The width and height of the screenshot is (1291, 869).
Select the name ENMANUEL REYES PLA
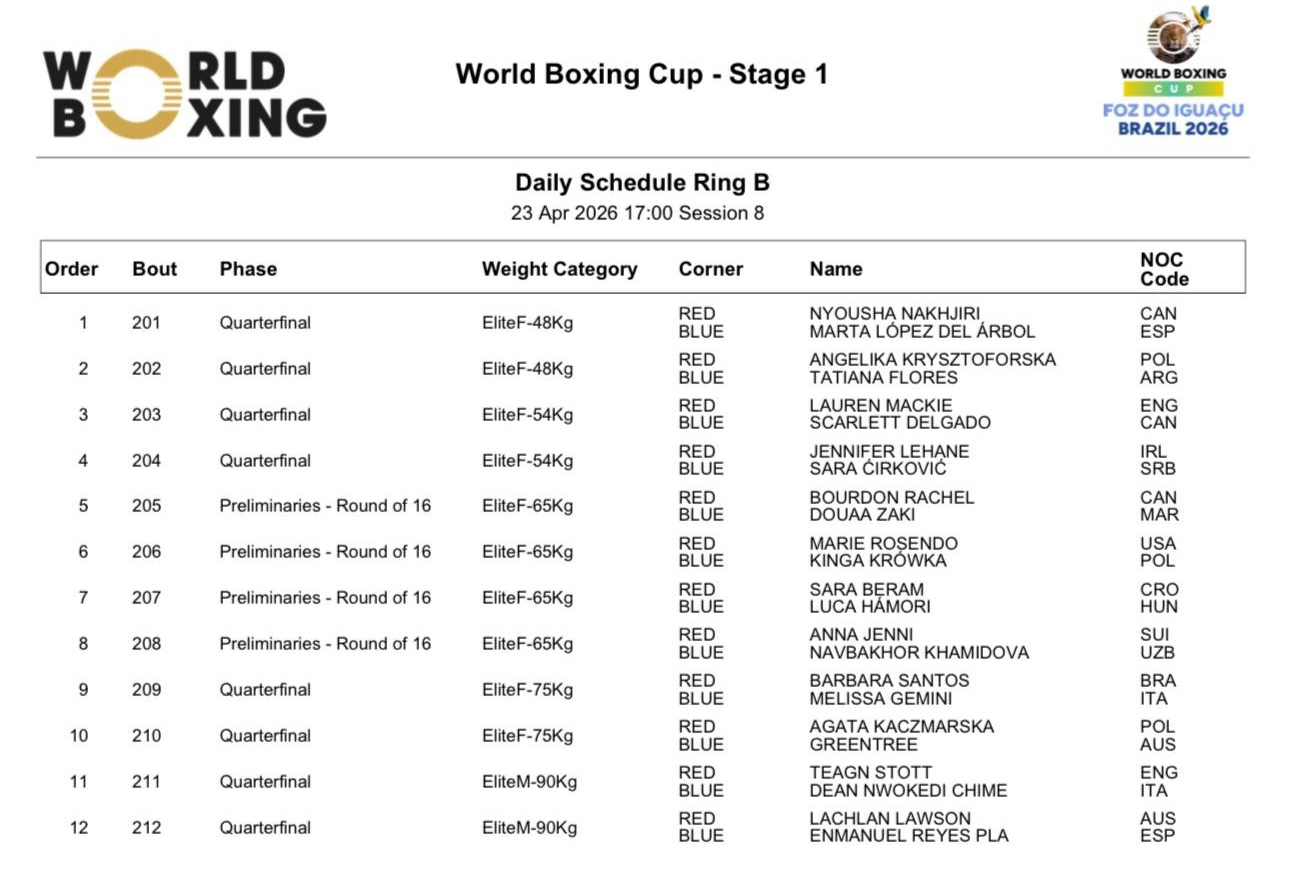[x=908, y=836]
